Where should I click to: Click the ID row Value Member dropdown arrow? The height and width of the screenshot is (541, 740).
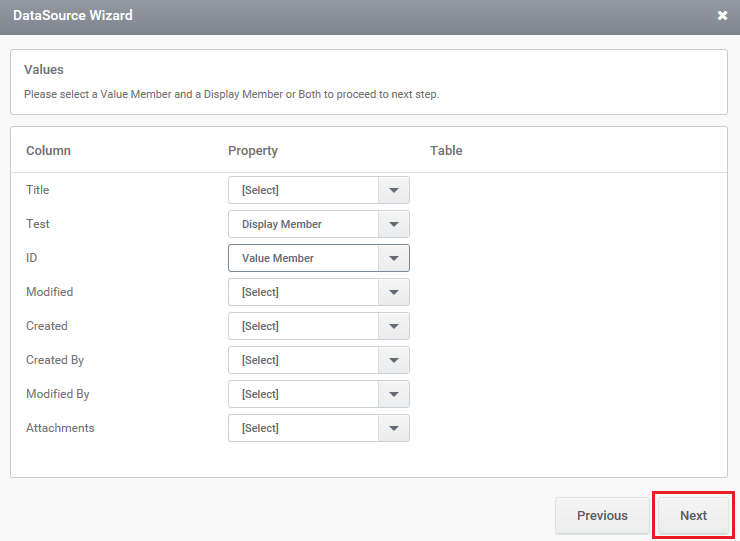(394, 258)
